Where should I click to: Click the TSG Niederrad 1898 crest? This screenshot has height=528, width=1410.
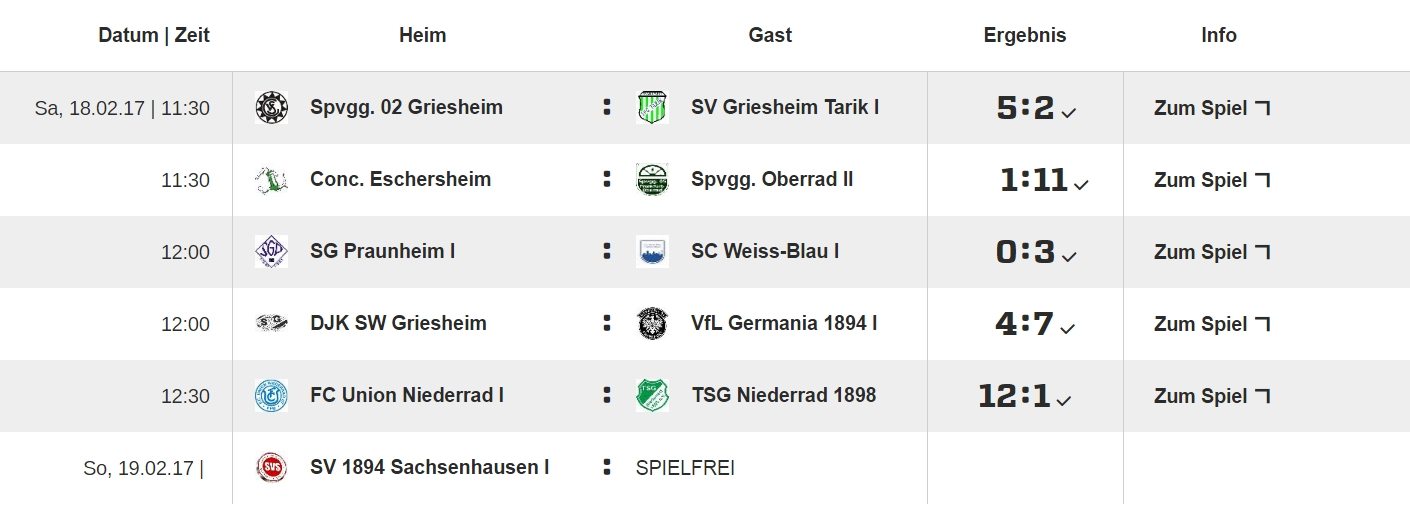[x=652, y=396]
